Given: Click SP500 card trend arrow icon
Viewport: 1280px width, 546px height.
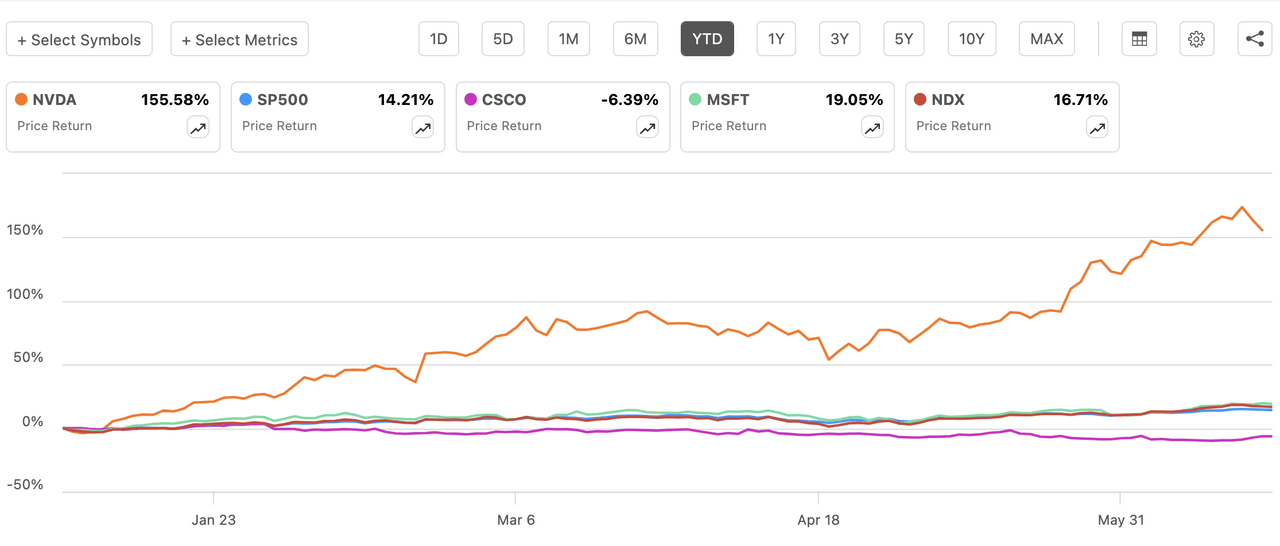Looking at the screenshot, I should point(423,127).
